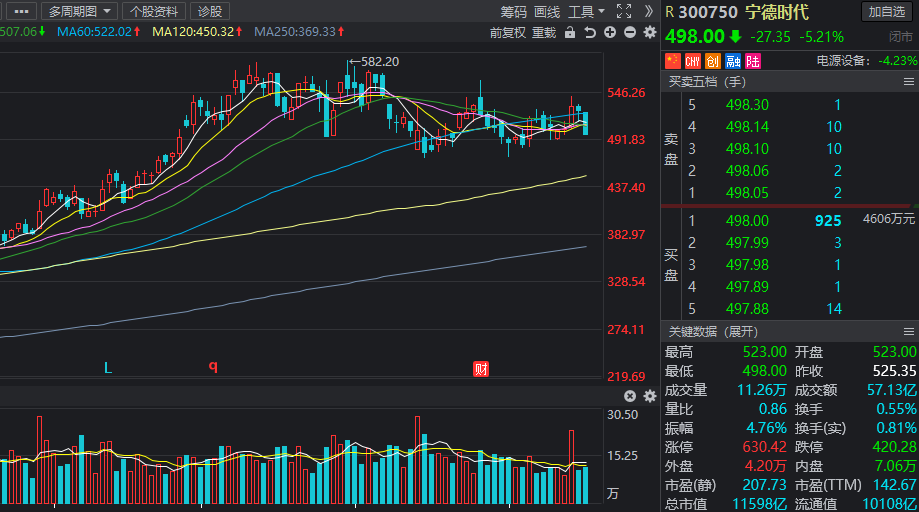Click the volume panel plus icon

[630, 396]
